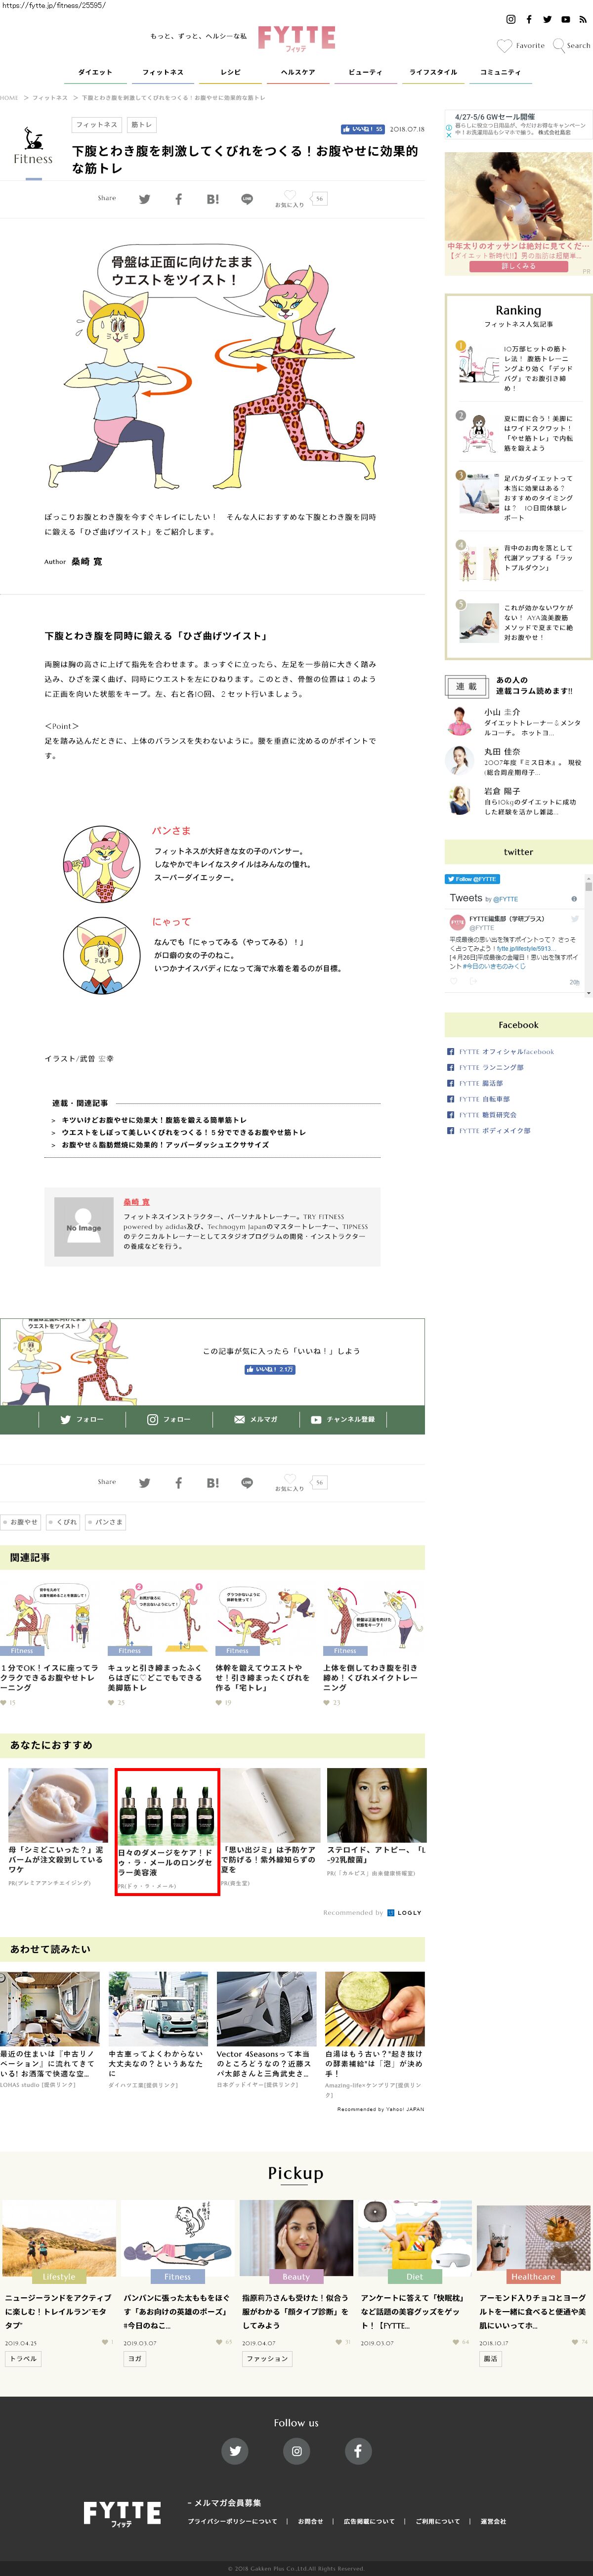The width and height of the screenshot is (593, 2576).
Task: Click the Twitter info icon in Tweets widget
Action: tap(573, 898)
